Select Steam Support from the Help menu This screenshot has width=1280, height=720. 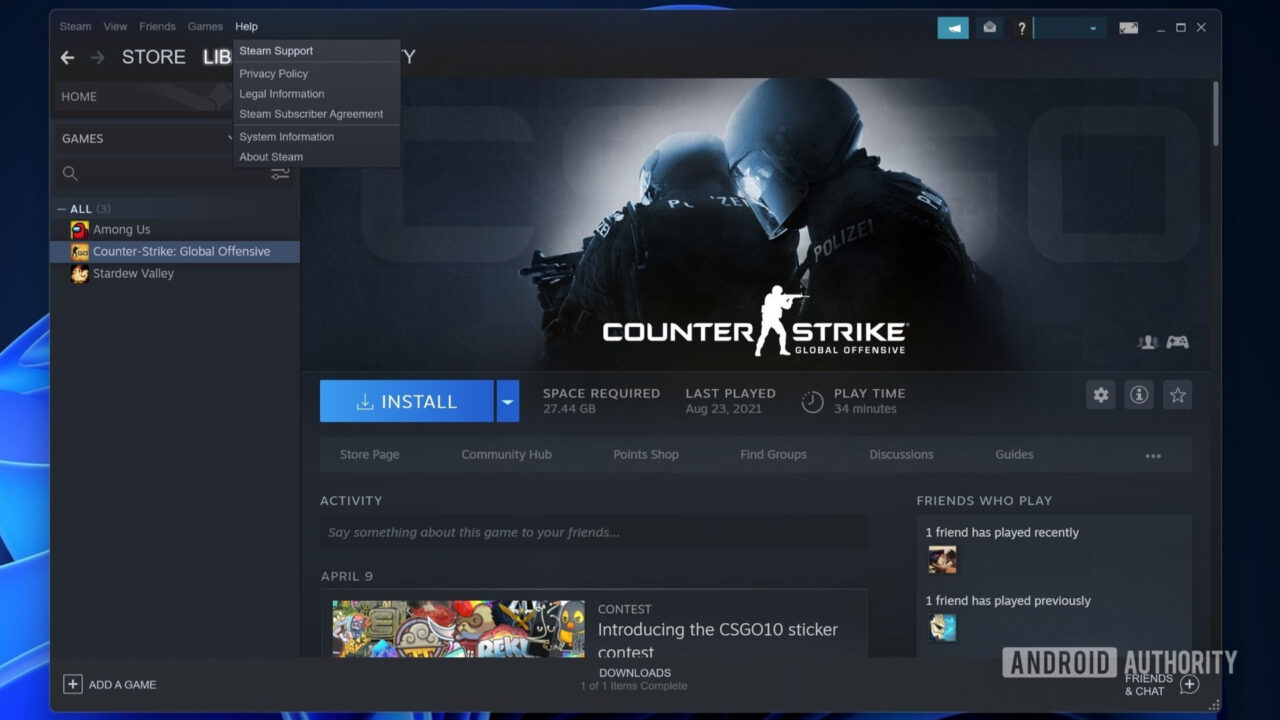277,50
